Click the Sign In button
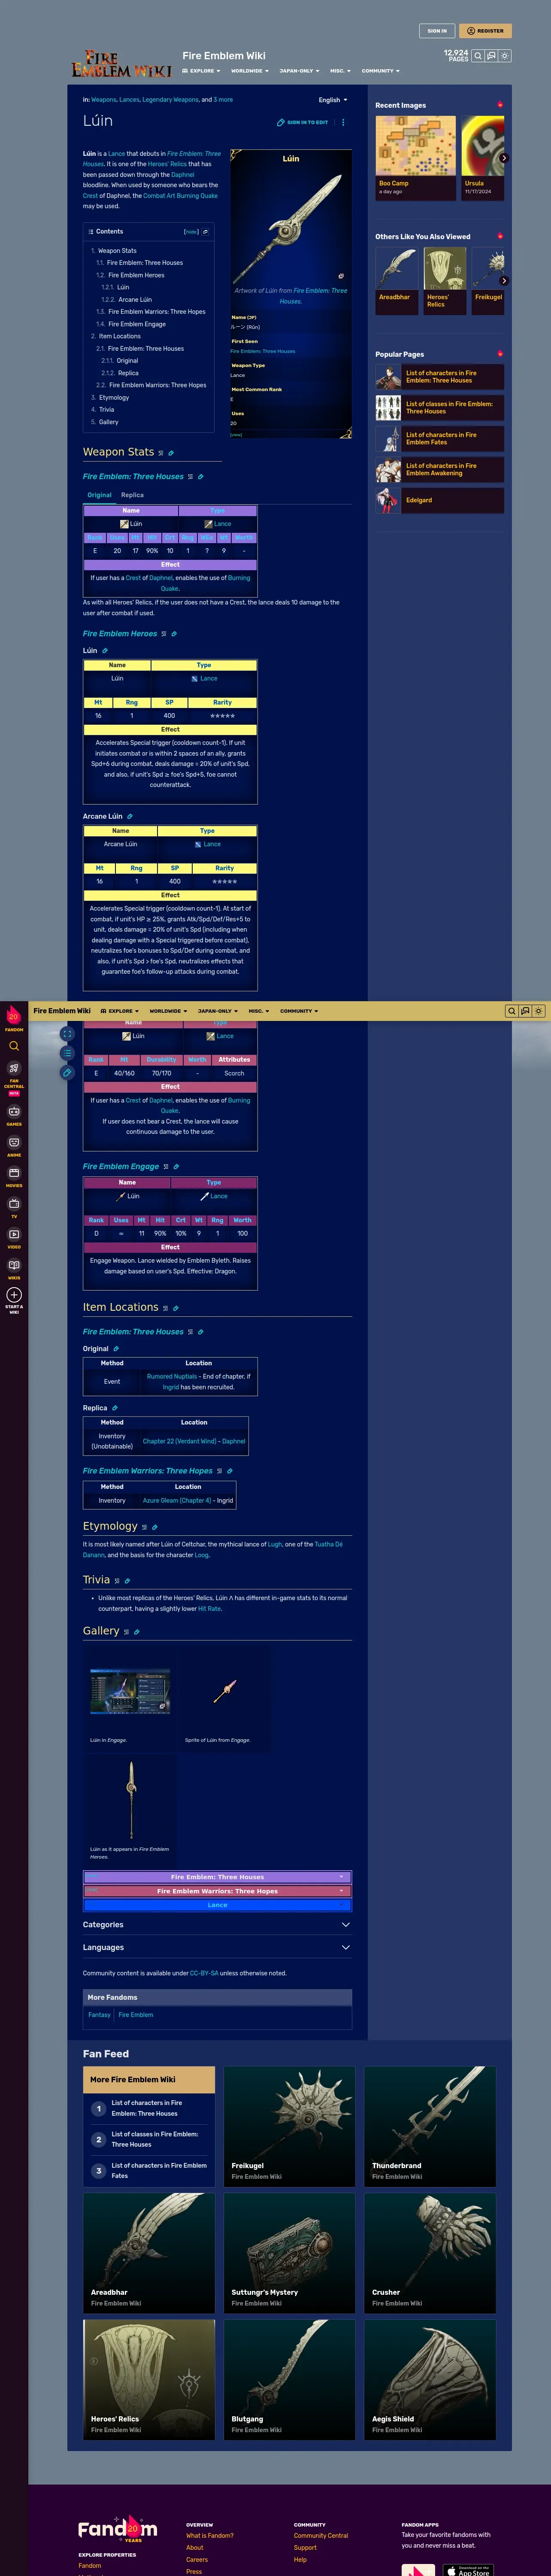 (437, 31)
